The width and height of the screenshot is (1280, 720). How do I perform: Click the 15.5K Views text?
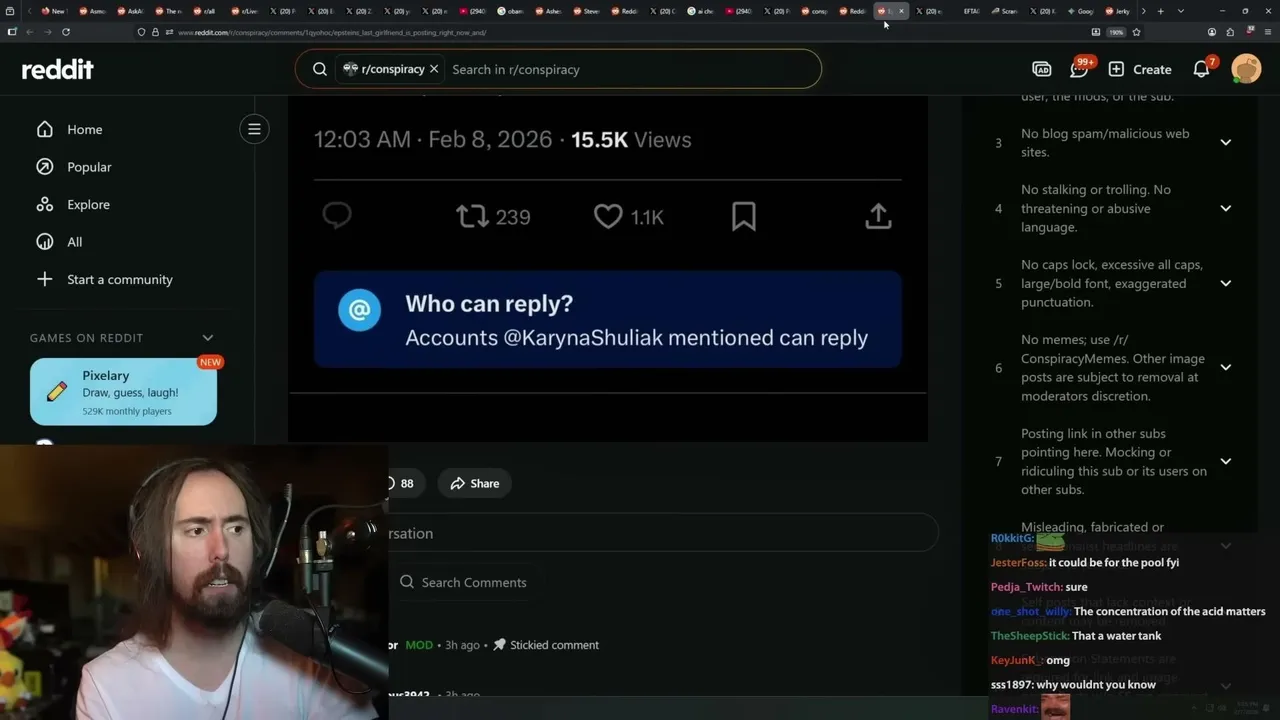pos(631,140)
